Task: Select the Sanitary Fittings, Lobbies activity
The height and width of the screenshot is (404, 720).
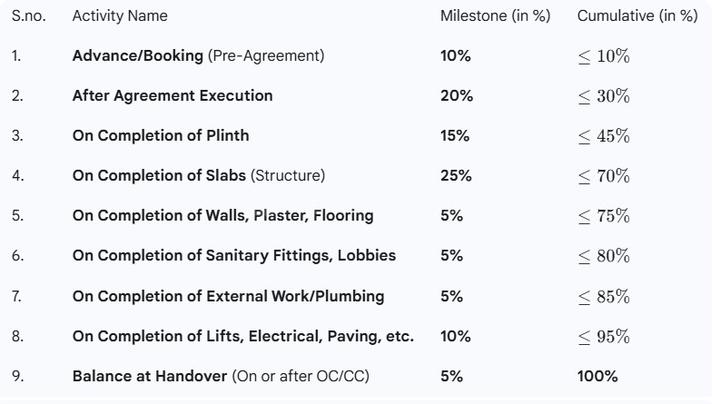Action: [x=234, y=256]
